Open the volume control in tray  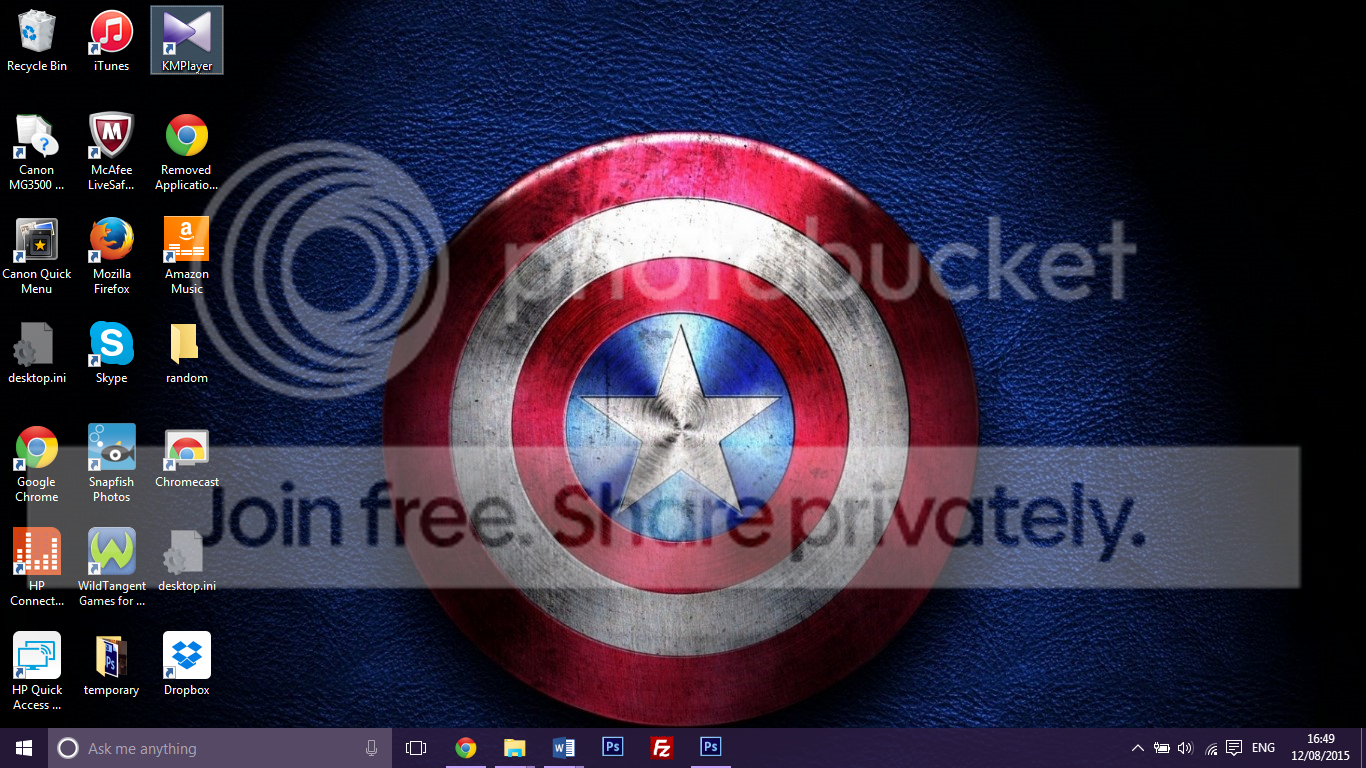tap(1186, 748)
